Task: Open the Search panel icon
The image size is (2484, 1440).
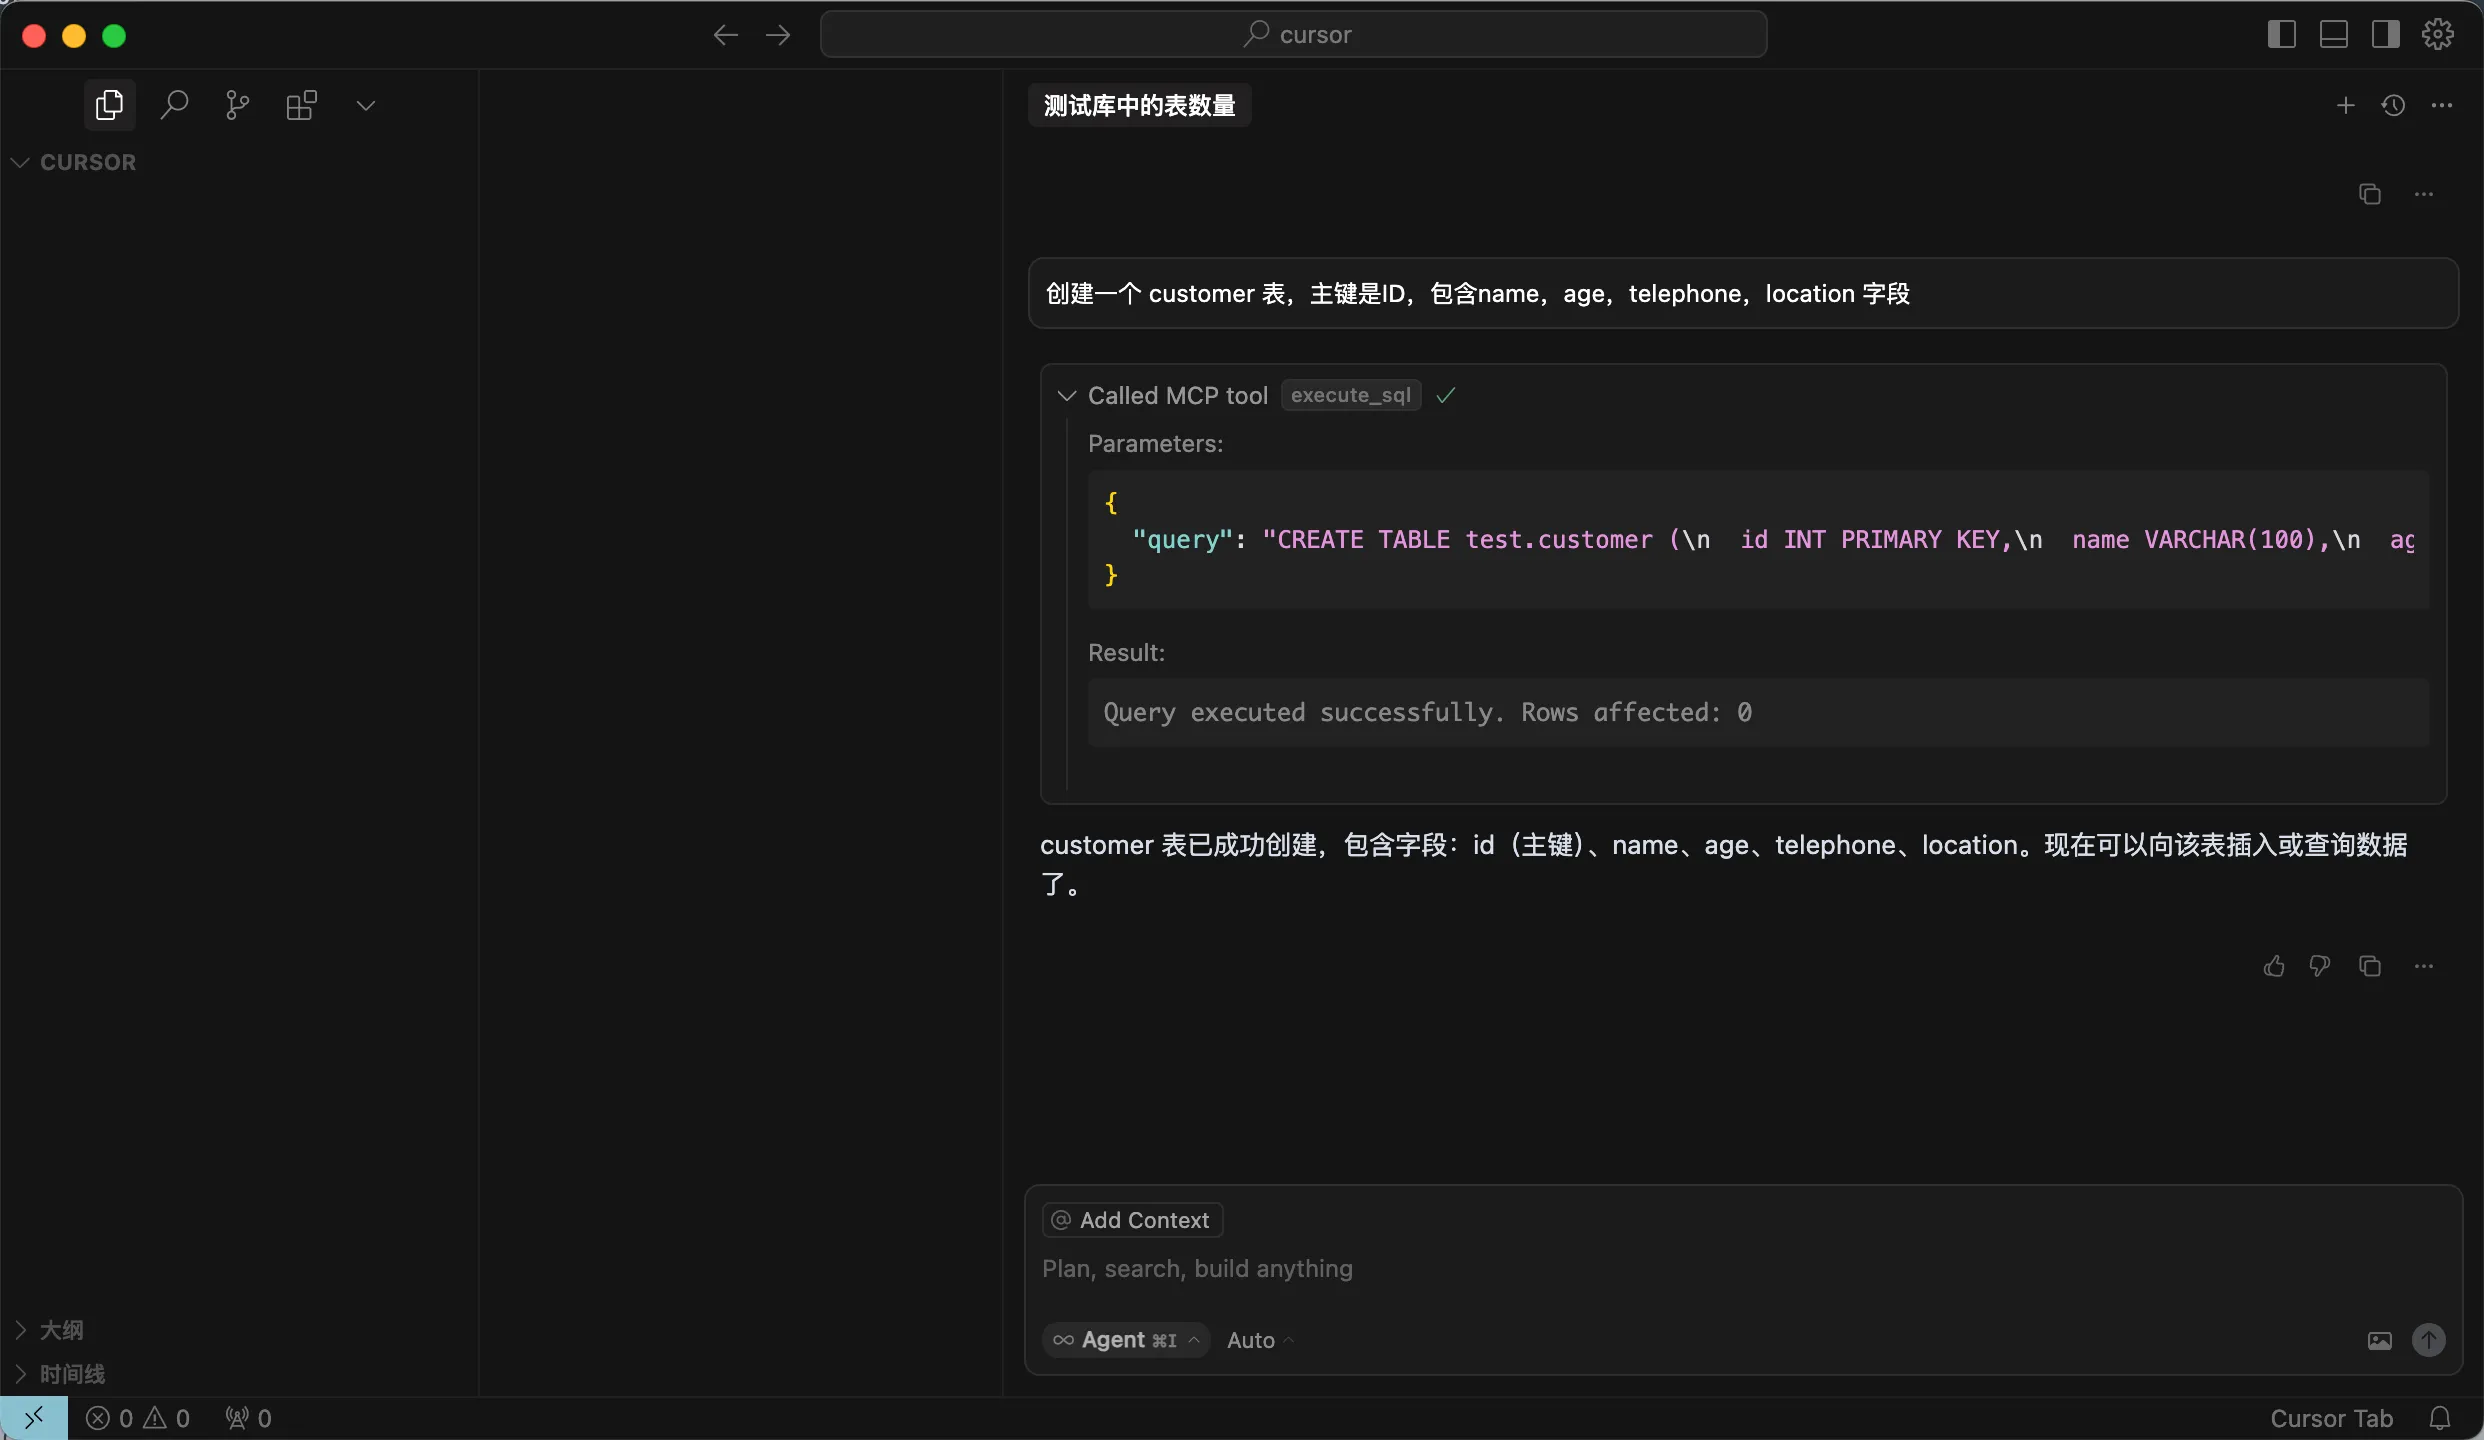Action: click(x=174, y=105)
